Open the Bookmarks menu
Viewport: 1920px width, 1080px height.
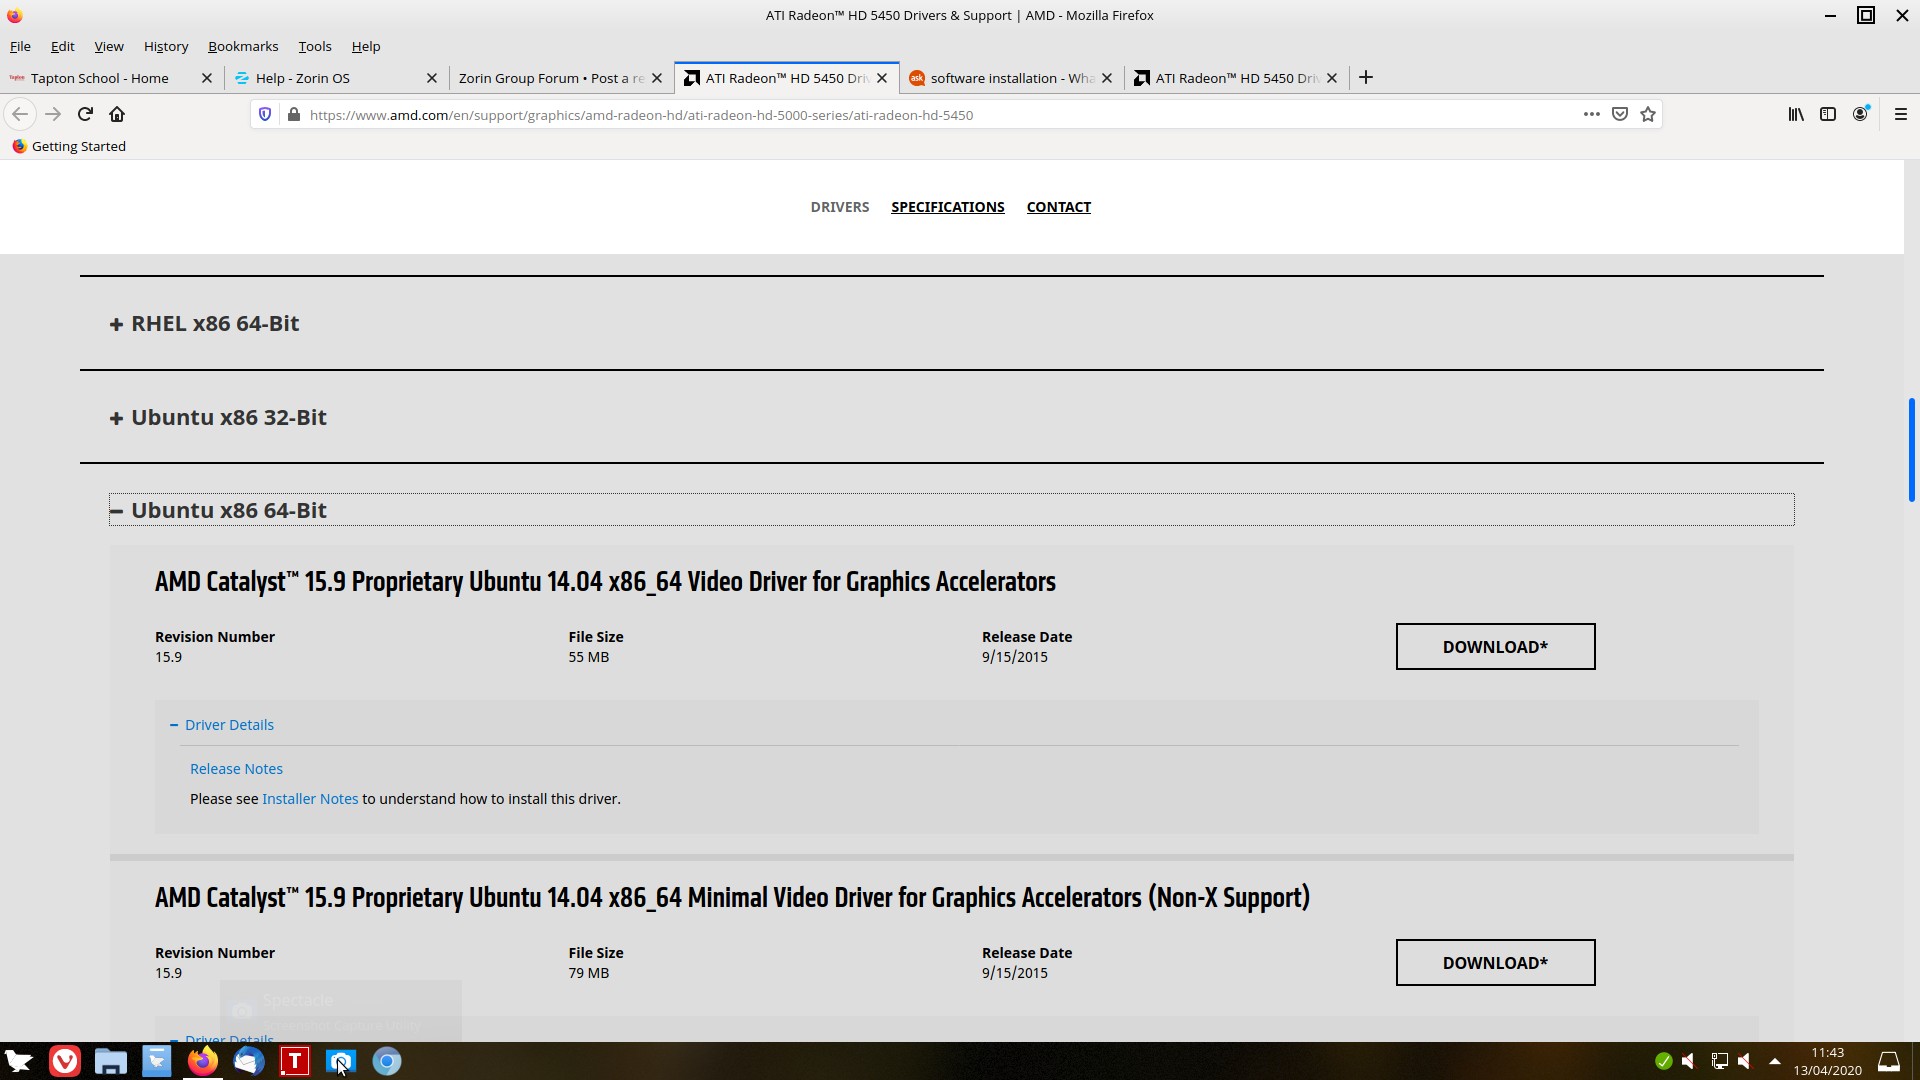(x=243, y=46)
